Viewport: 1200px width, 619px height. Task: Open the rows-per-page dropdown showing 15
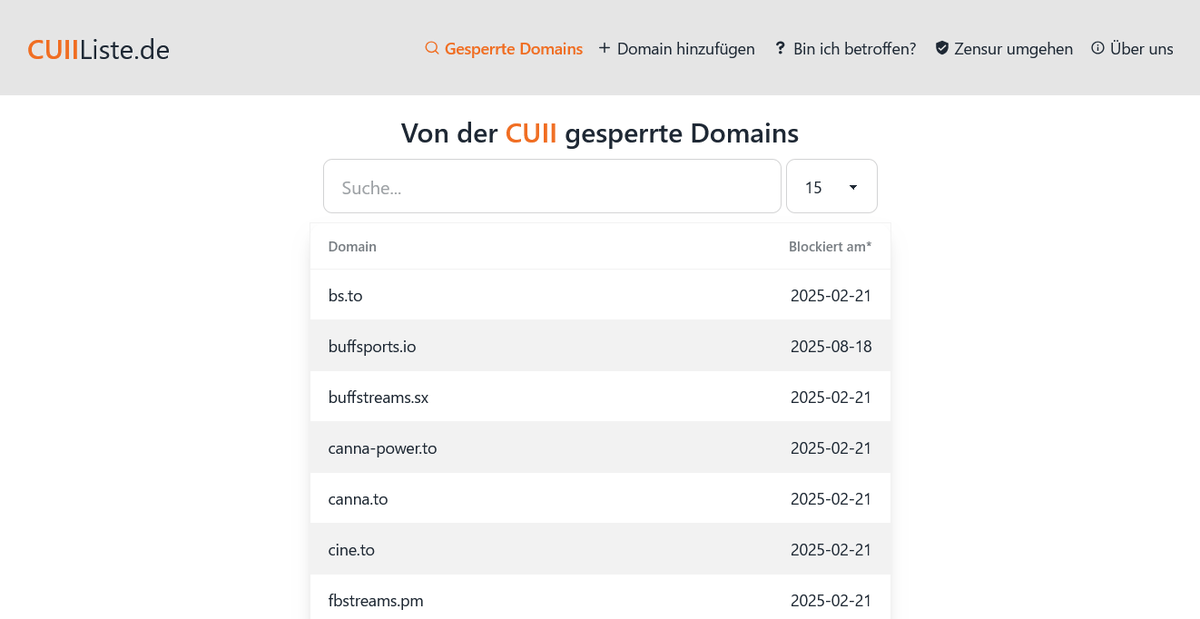click(832, 186)
